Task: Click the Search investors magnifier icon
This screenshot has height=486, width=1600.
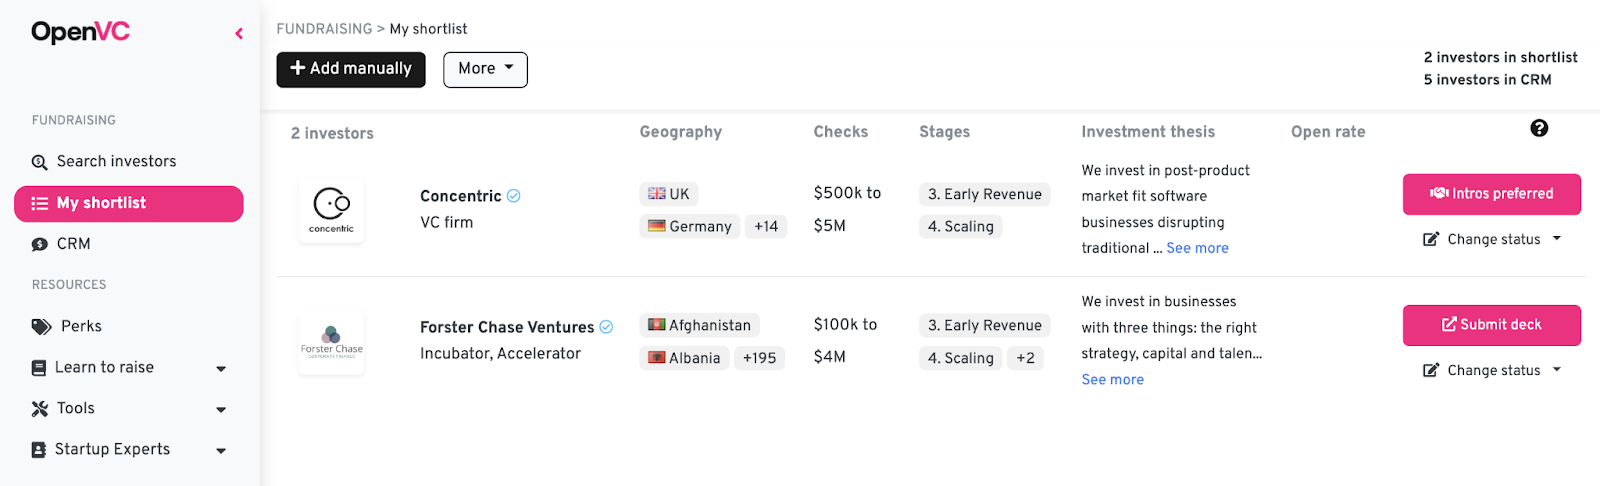Action: click(x=40, y=162)
